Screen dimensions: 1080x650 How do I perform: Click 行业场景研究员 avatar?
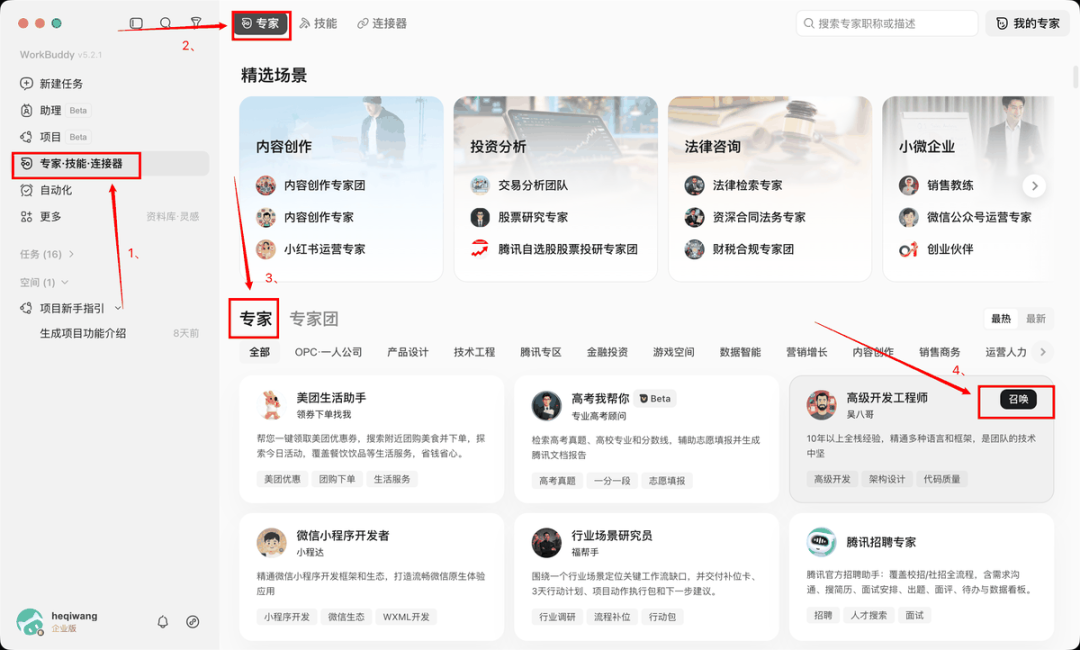click(x=546, y=543)
